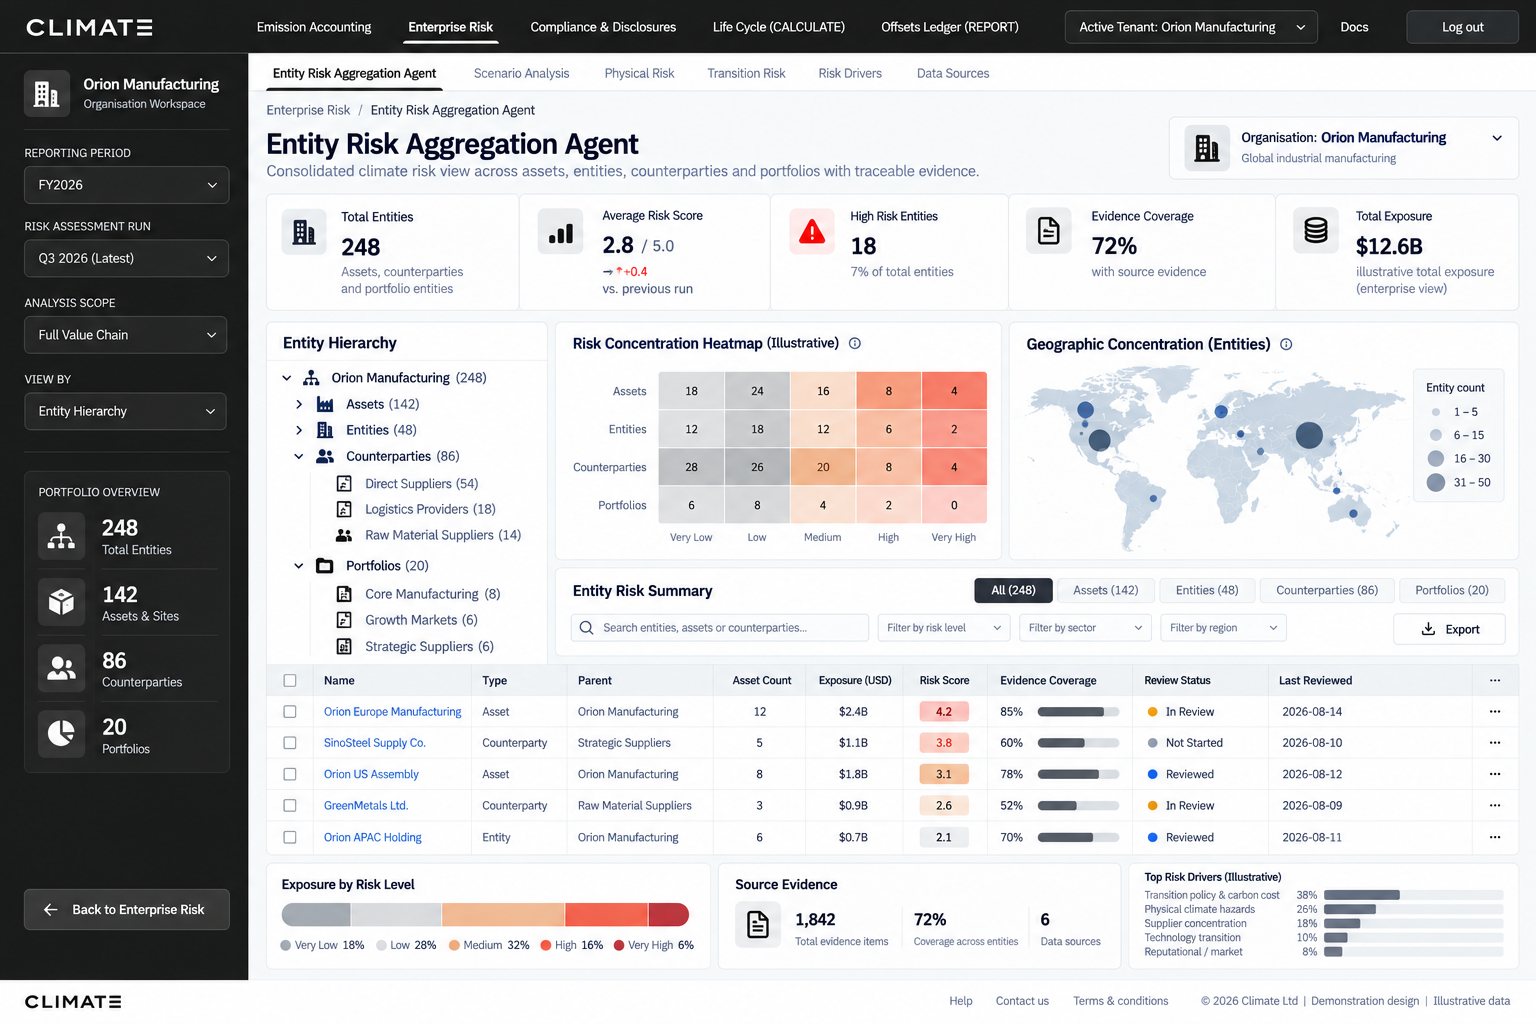Click the Medium segment of exposure bar
The width and height of the screenshot is (1536, 1024).
tap(503, 914)
